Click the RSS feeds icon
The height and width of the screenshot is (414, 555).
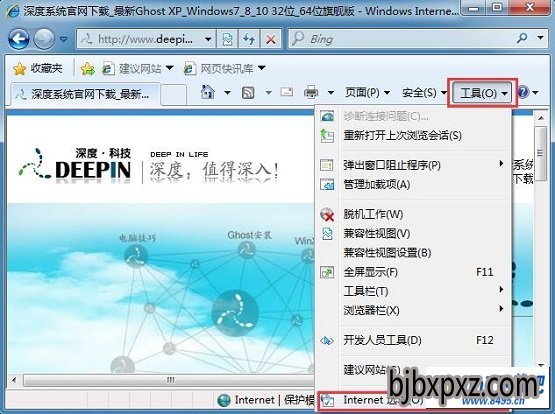248,93
